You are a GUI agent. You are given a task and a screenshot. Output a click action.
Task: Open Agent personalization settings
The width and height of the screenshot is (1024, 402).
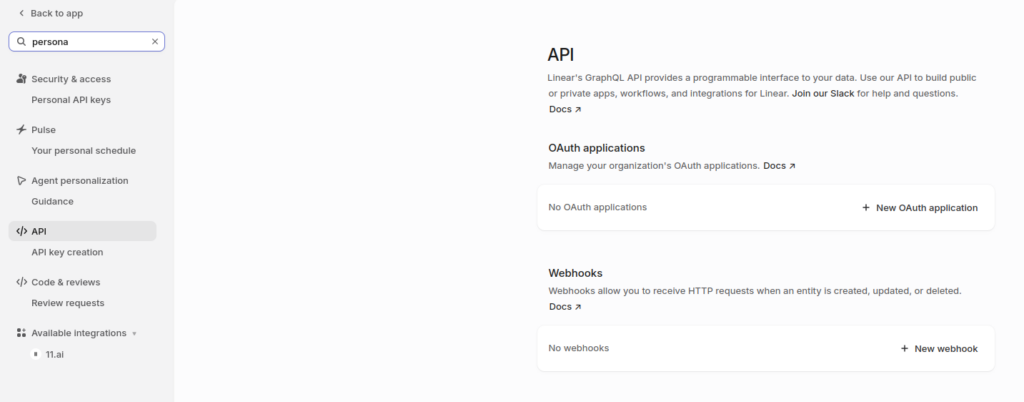point(80,181)
